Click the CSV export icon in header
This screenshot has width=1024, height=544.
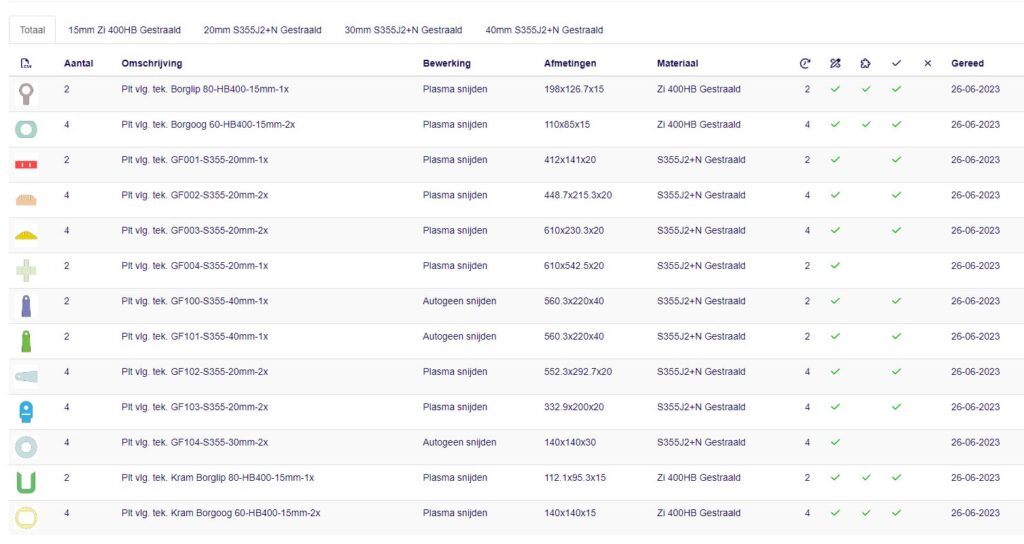25,63
